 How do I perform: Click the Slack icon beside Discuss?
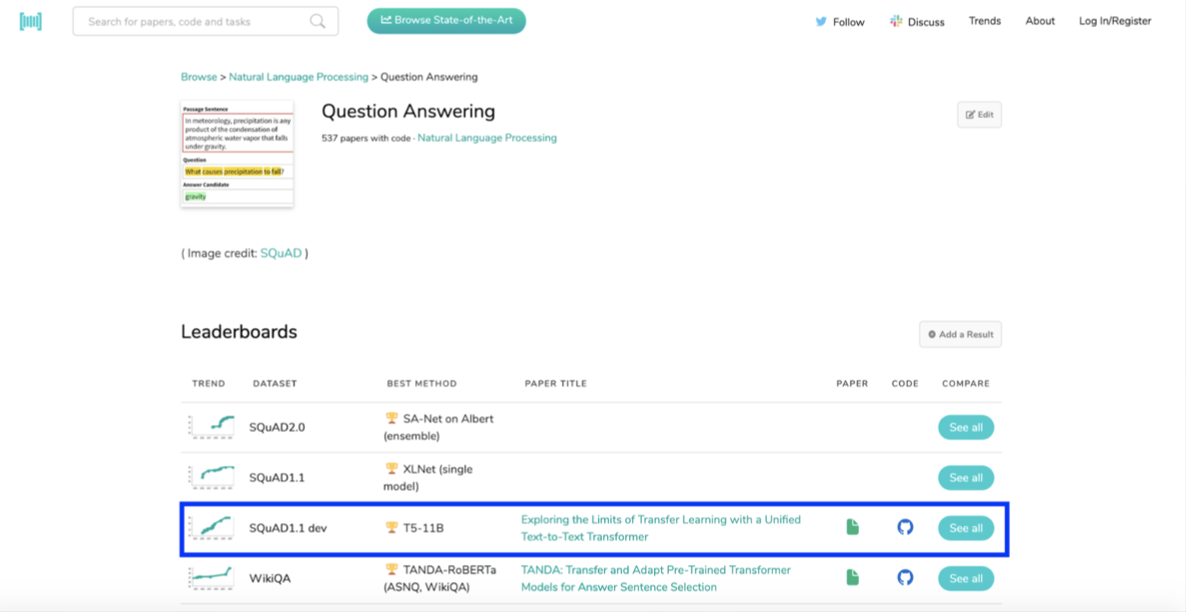click(896, 21)
